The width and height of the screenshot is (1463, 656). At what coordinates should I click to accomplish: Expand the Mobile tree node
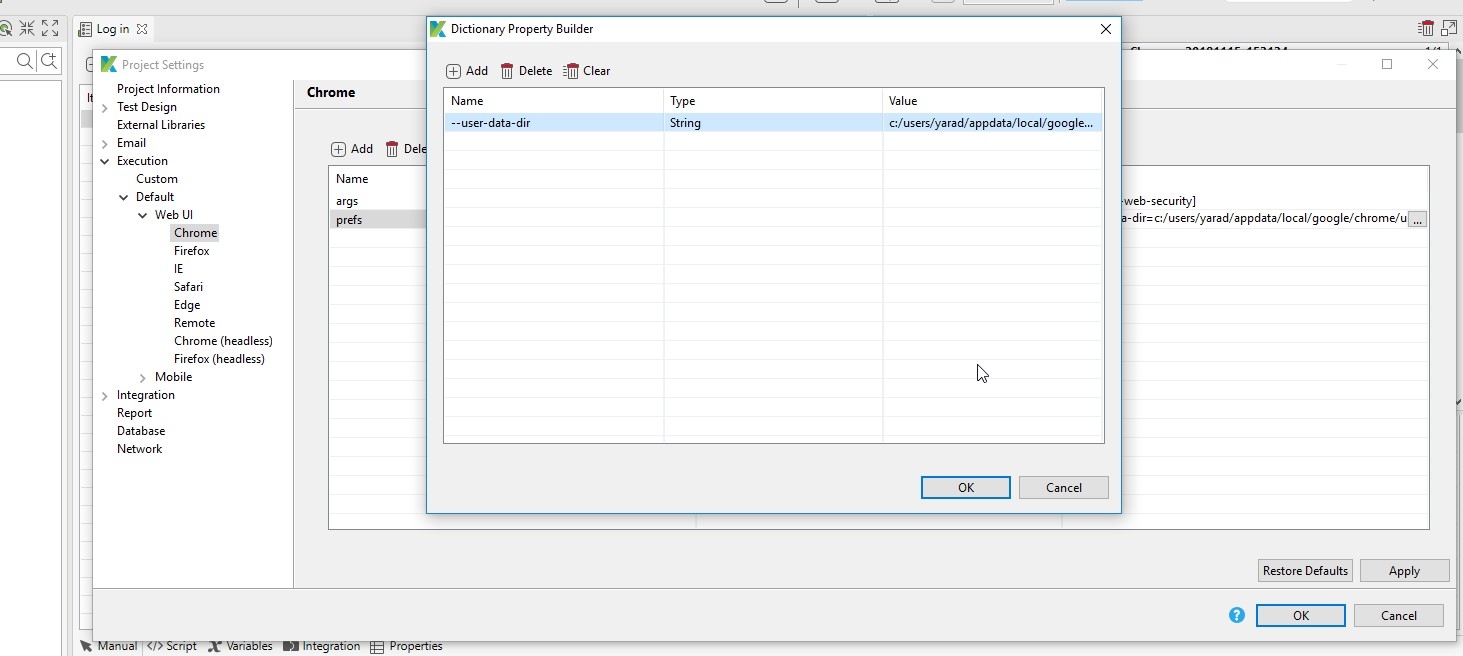tap(143, 378)
